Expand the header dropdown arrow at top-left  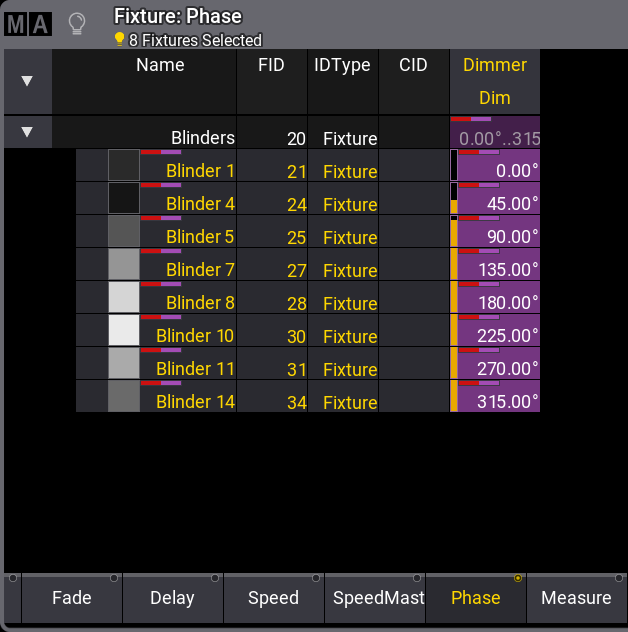(x=27, y=80)
